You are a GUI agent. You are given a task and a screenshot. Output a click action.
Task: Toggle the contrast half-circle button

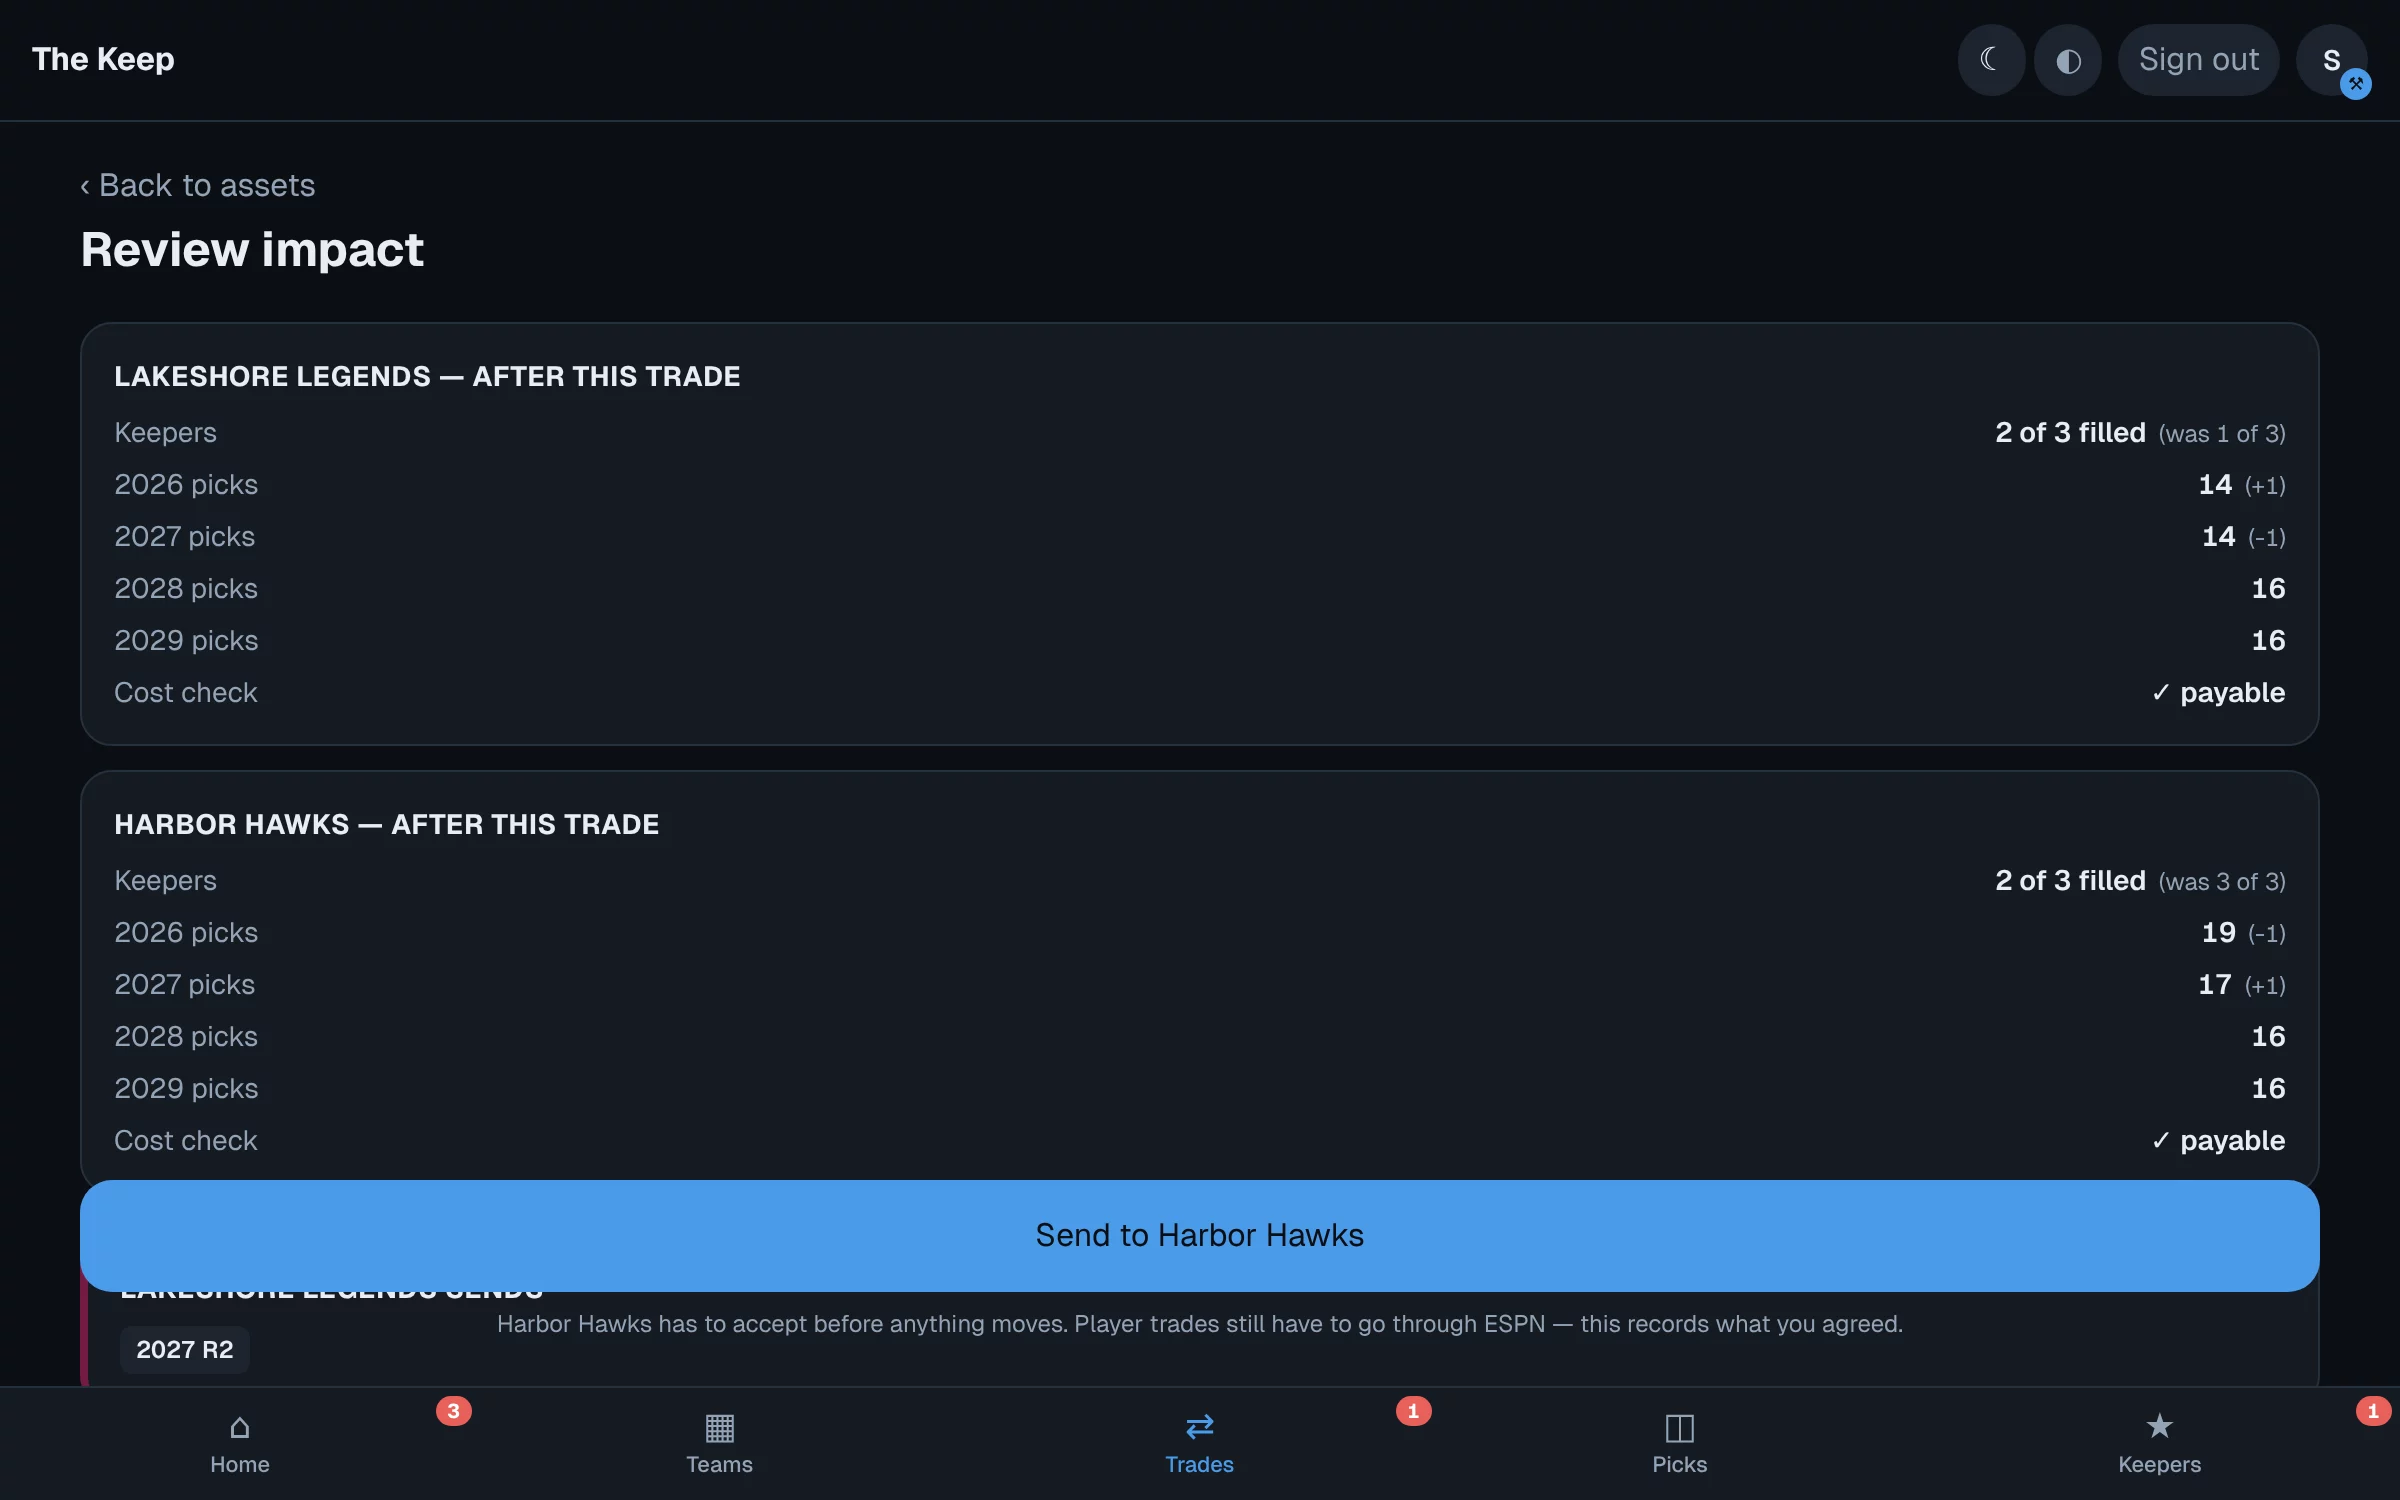[2068, 60]
